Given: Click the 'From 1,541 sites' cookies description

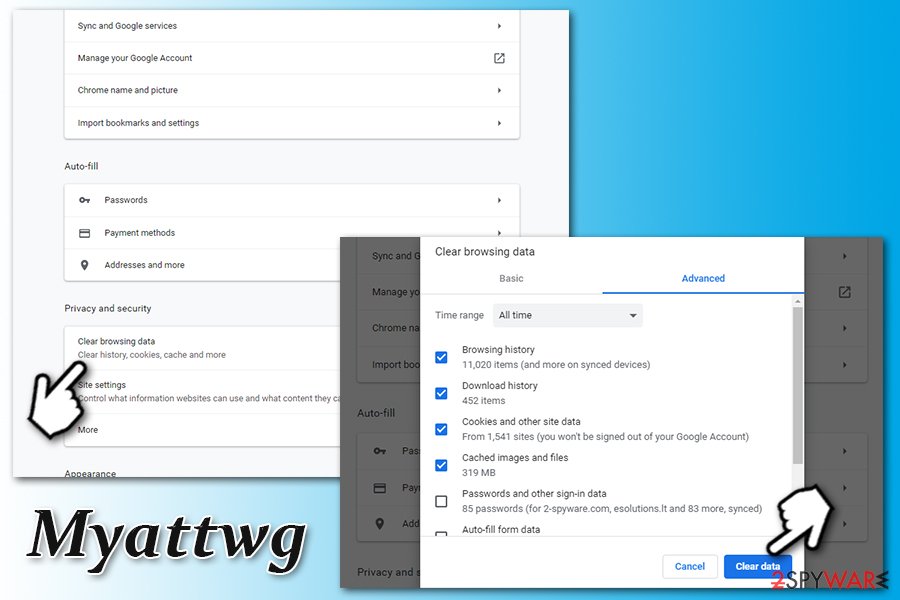Looking at the screenshot, I should pos(606,437).
